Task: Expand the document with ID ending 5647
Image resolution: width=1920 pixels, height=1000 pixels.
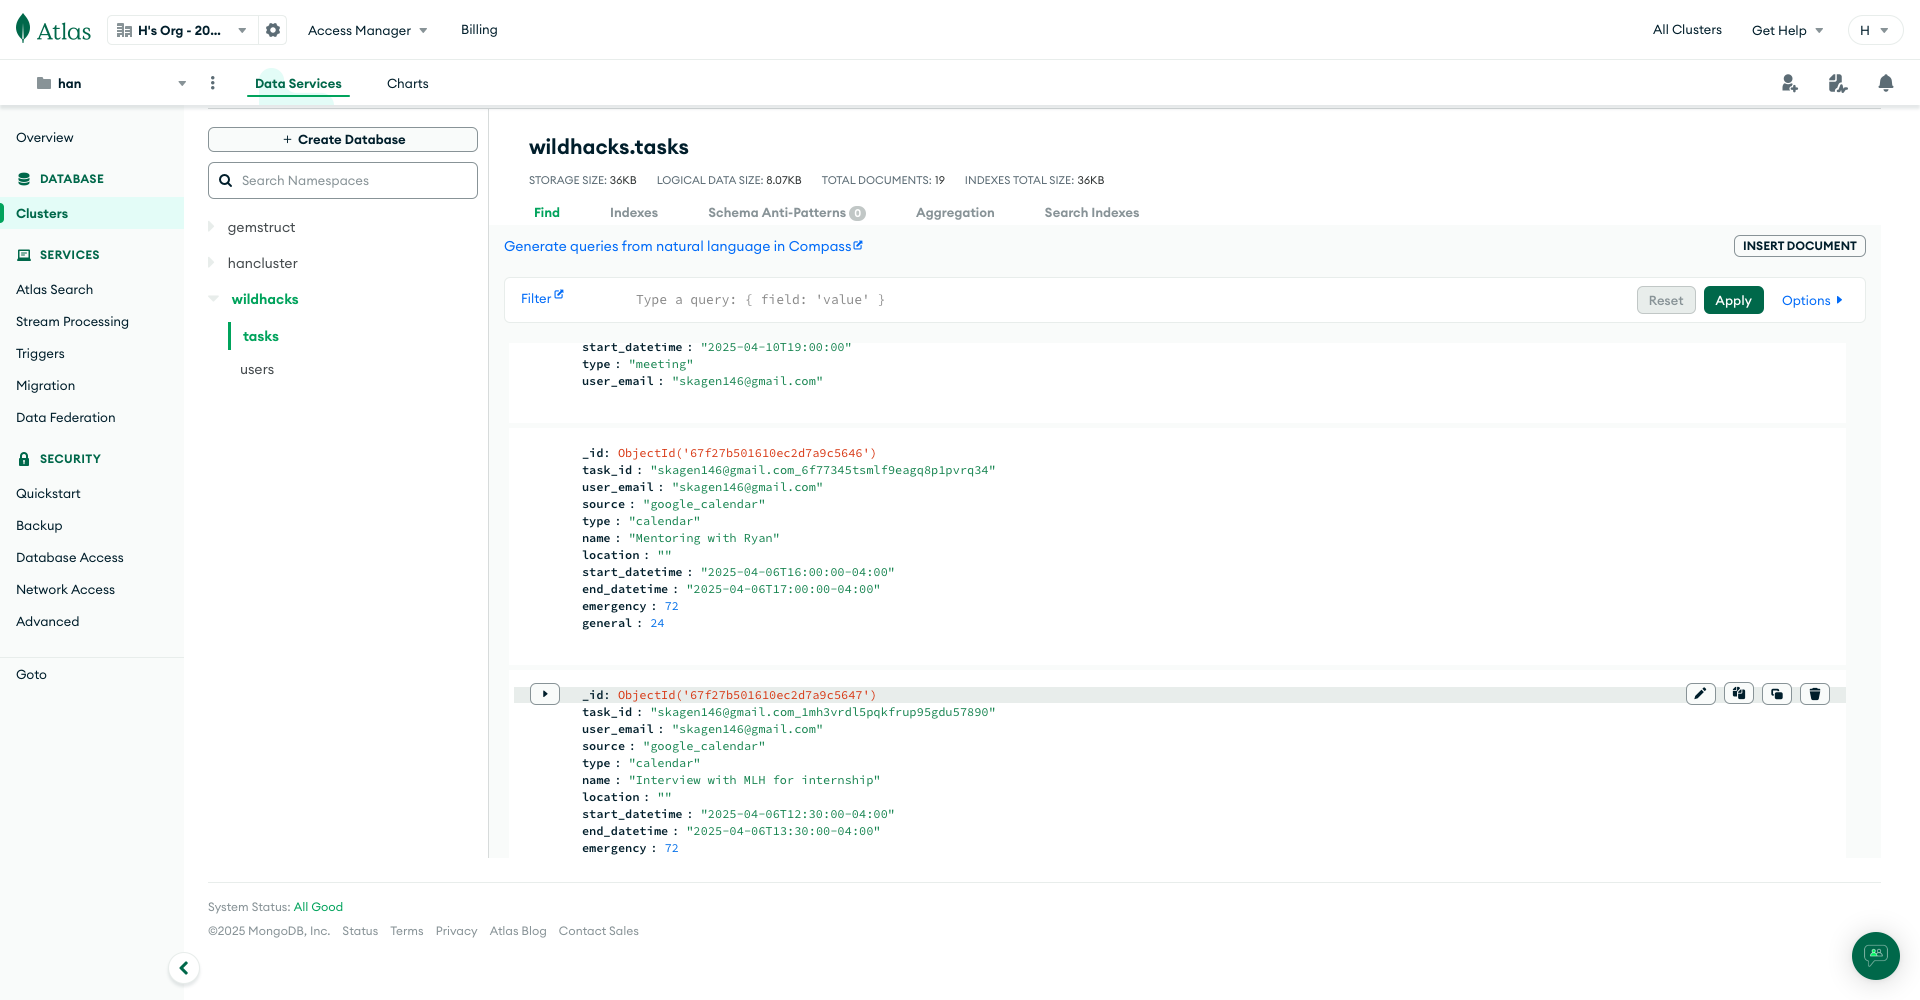Action: tap(544, 694)
